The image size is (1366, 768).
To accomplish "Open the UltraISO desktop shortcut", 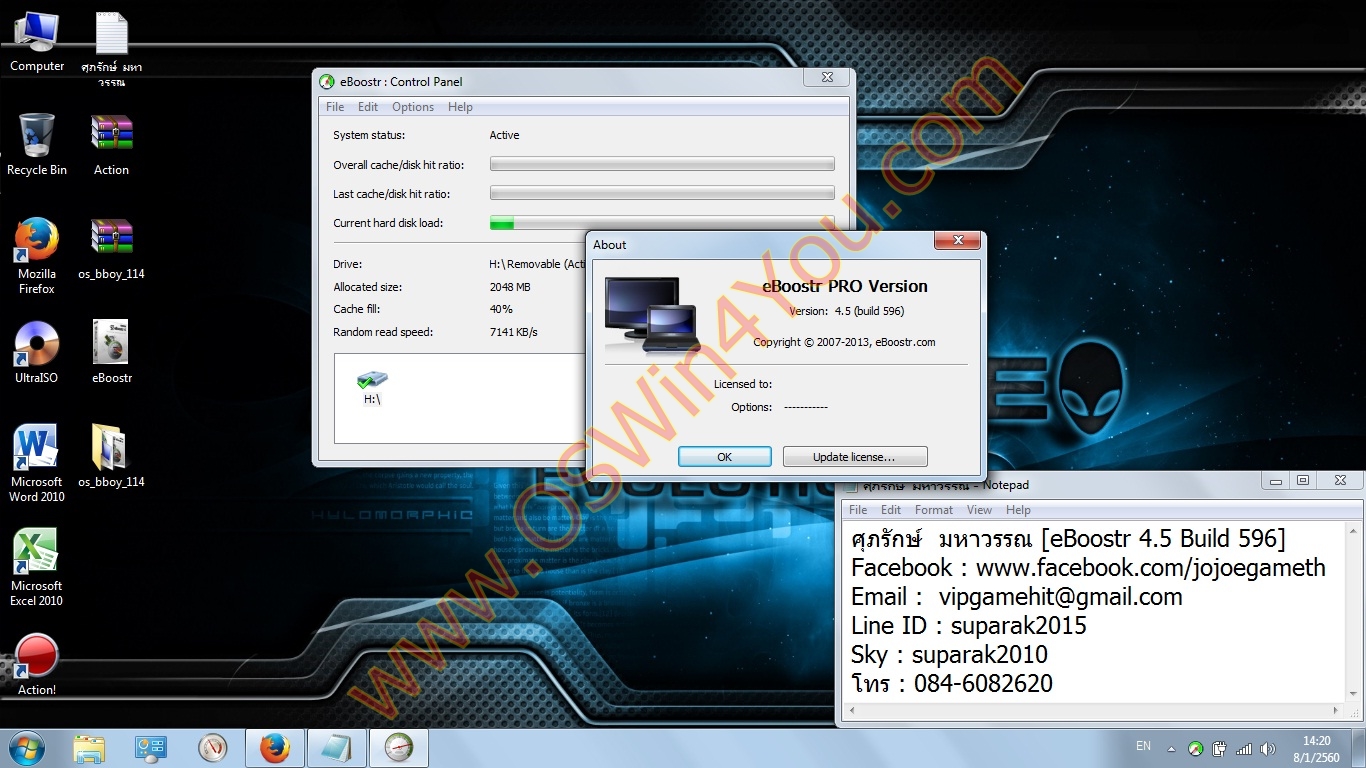I will (x=37, y=352).
